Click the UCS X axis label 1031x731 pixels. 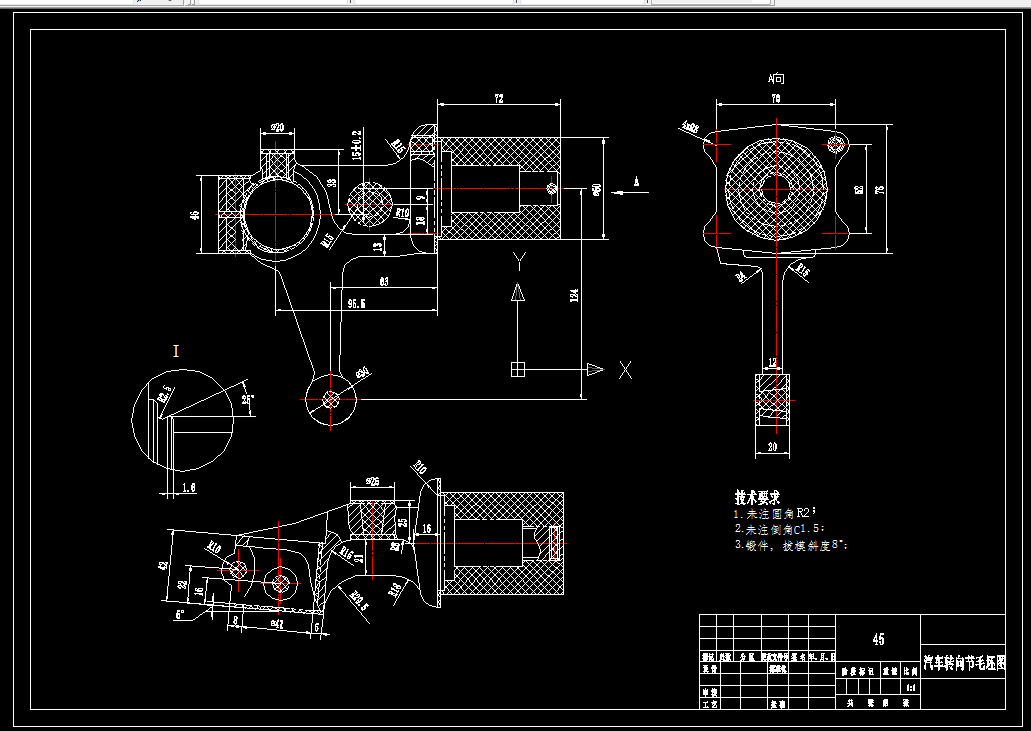tap(625, 370)
